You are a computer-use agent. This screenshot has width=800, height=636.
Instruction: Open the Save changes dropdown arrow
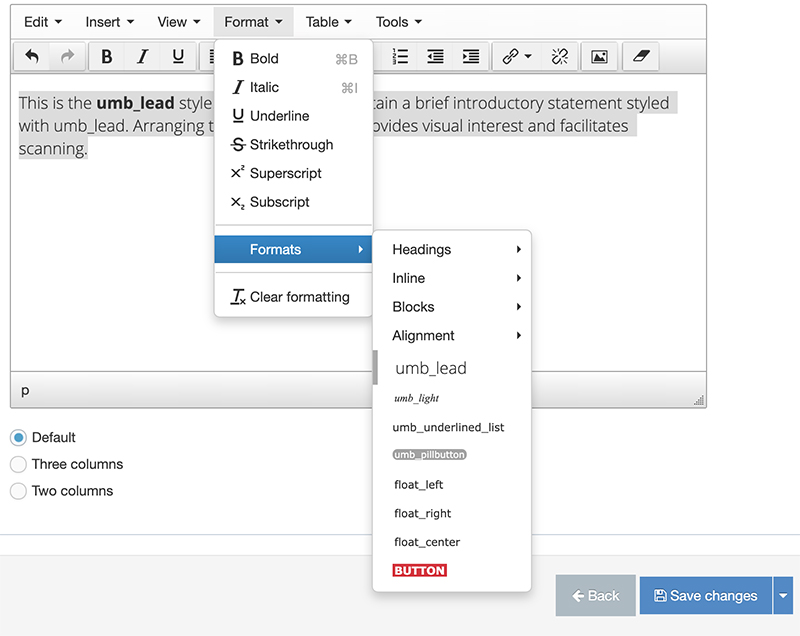(x=783, y=596)
